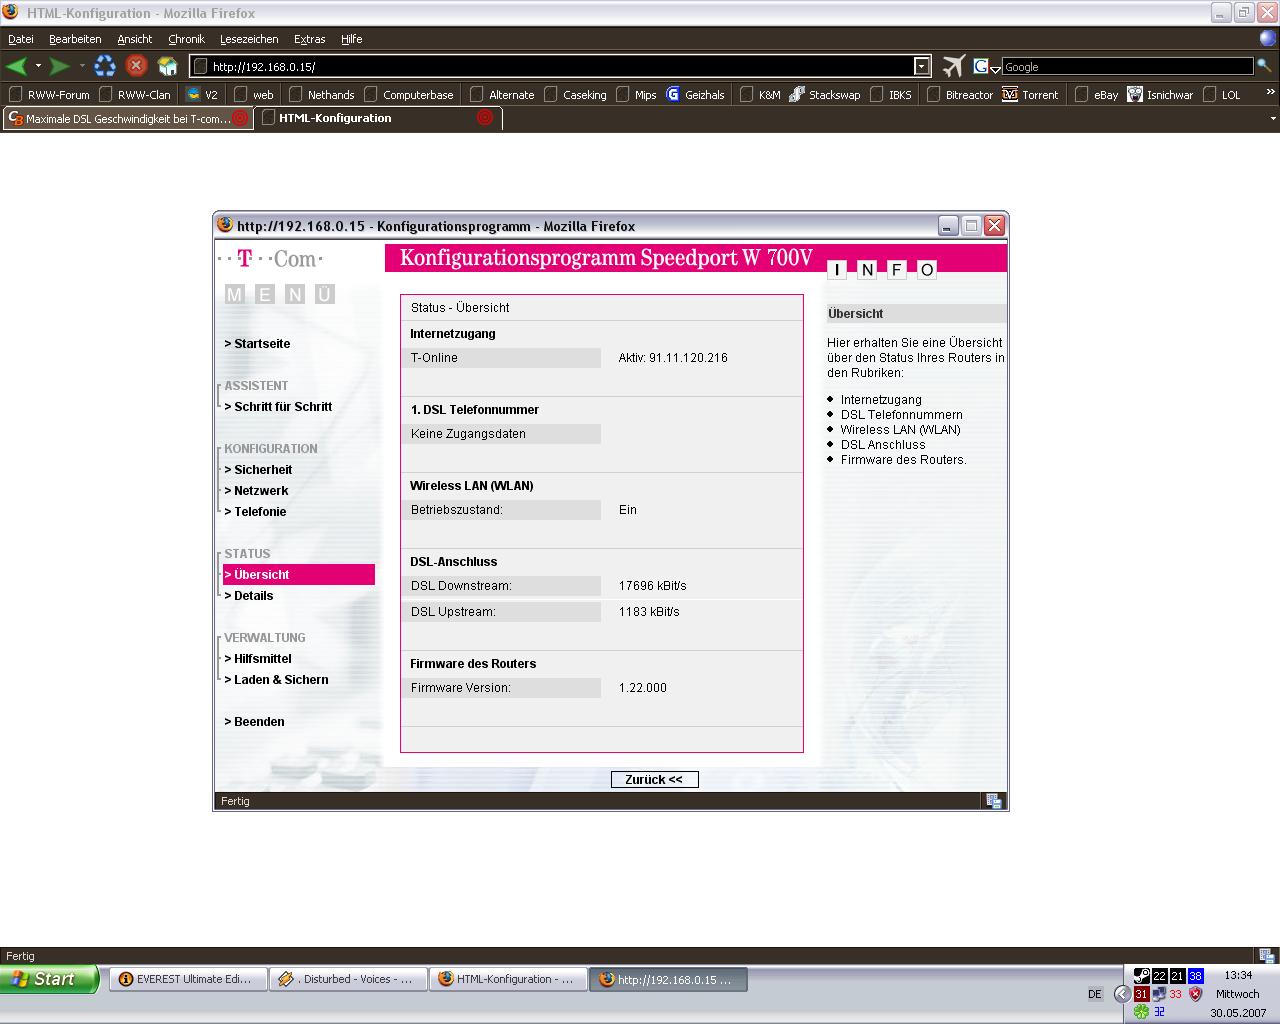Open the Isnichwar bookmark
Screen dimensions: 1280x1024
tap(1160, 95)
